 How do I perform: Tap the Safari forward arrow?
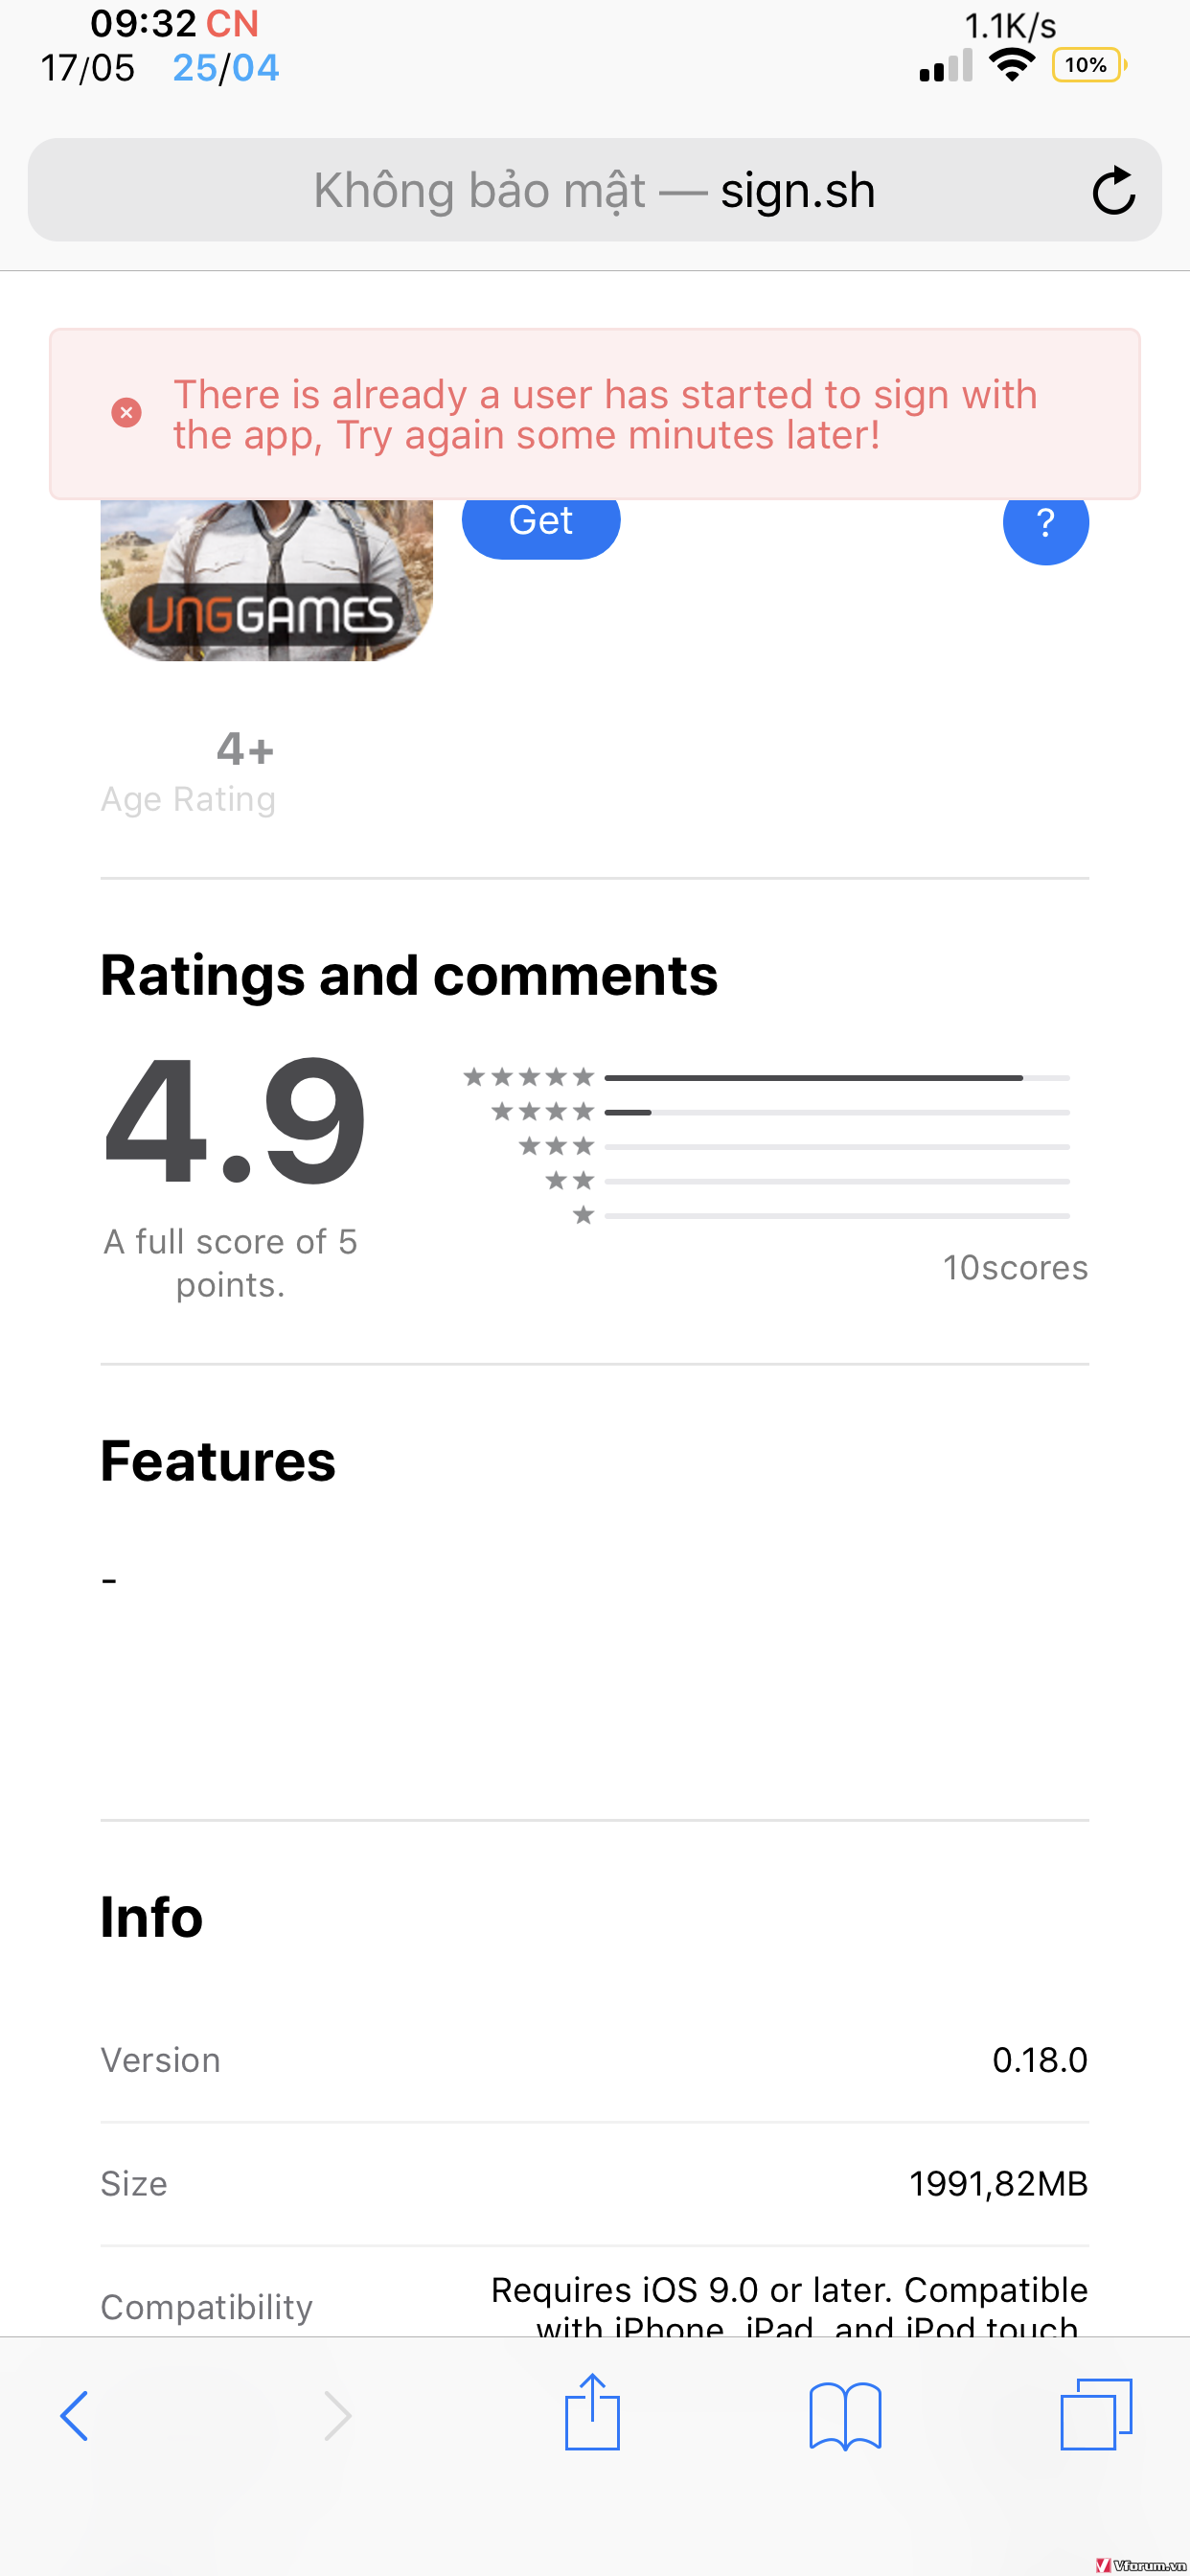(x=338, y=2415)
